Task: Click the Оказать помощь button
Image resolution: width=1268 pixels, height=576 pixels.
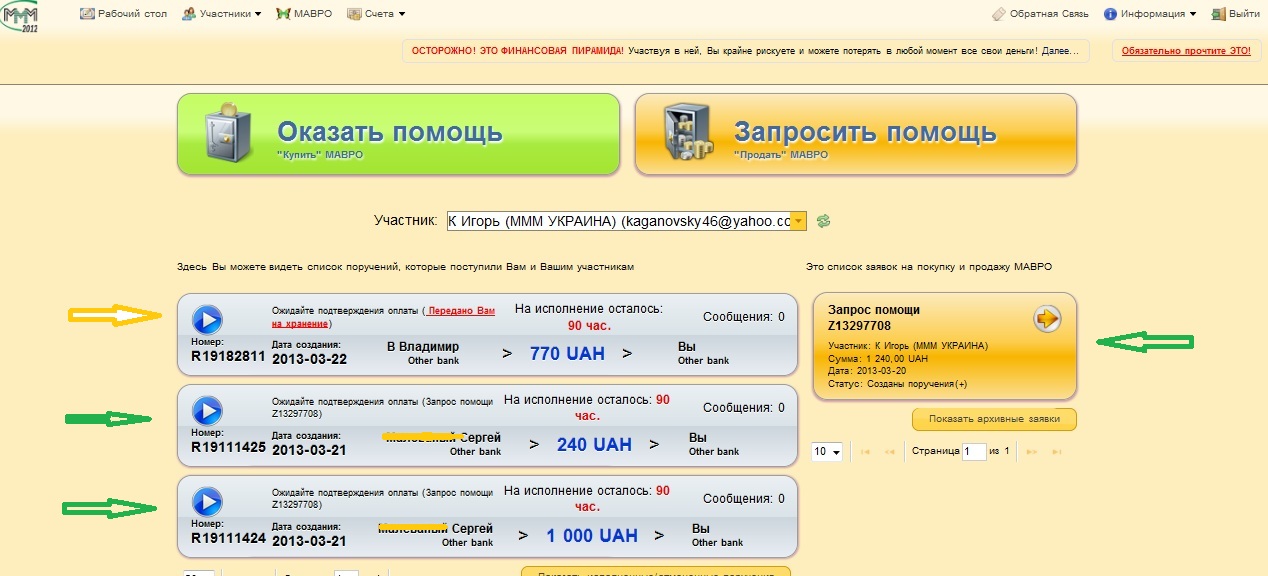Action: point(398,134)
